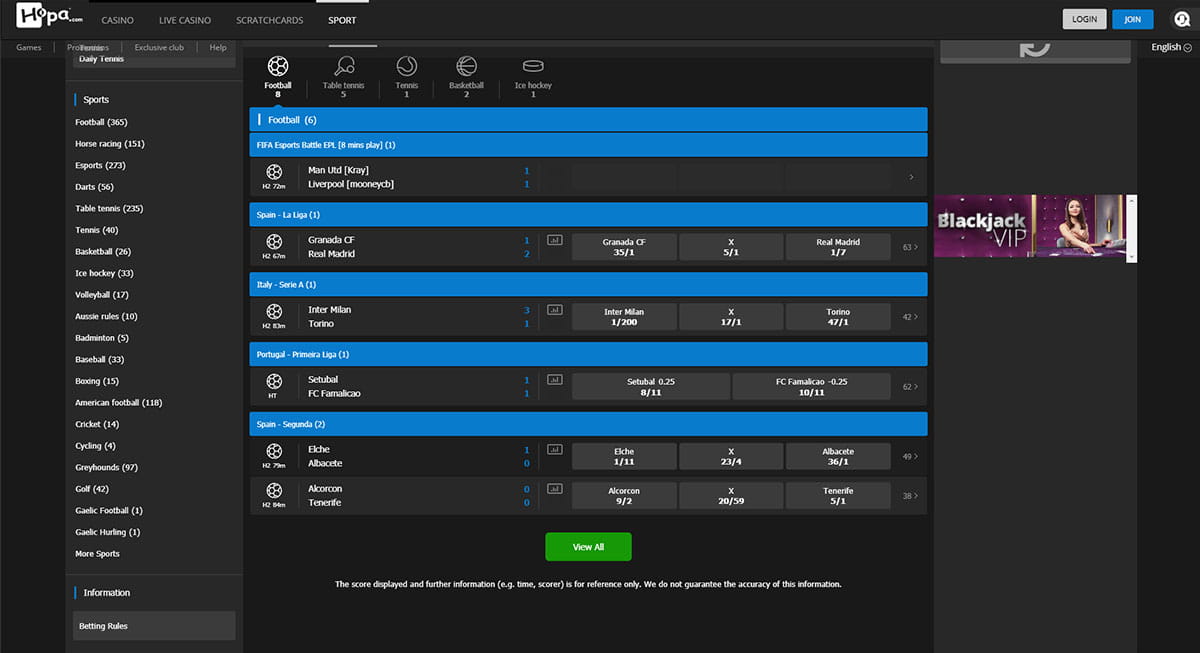Open the English language dropdown
The image size is (1200, 653).
1171,47
